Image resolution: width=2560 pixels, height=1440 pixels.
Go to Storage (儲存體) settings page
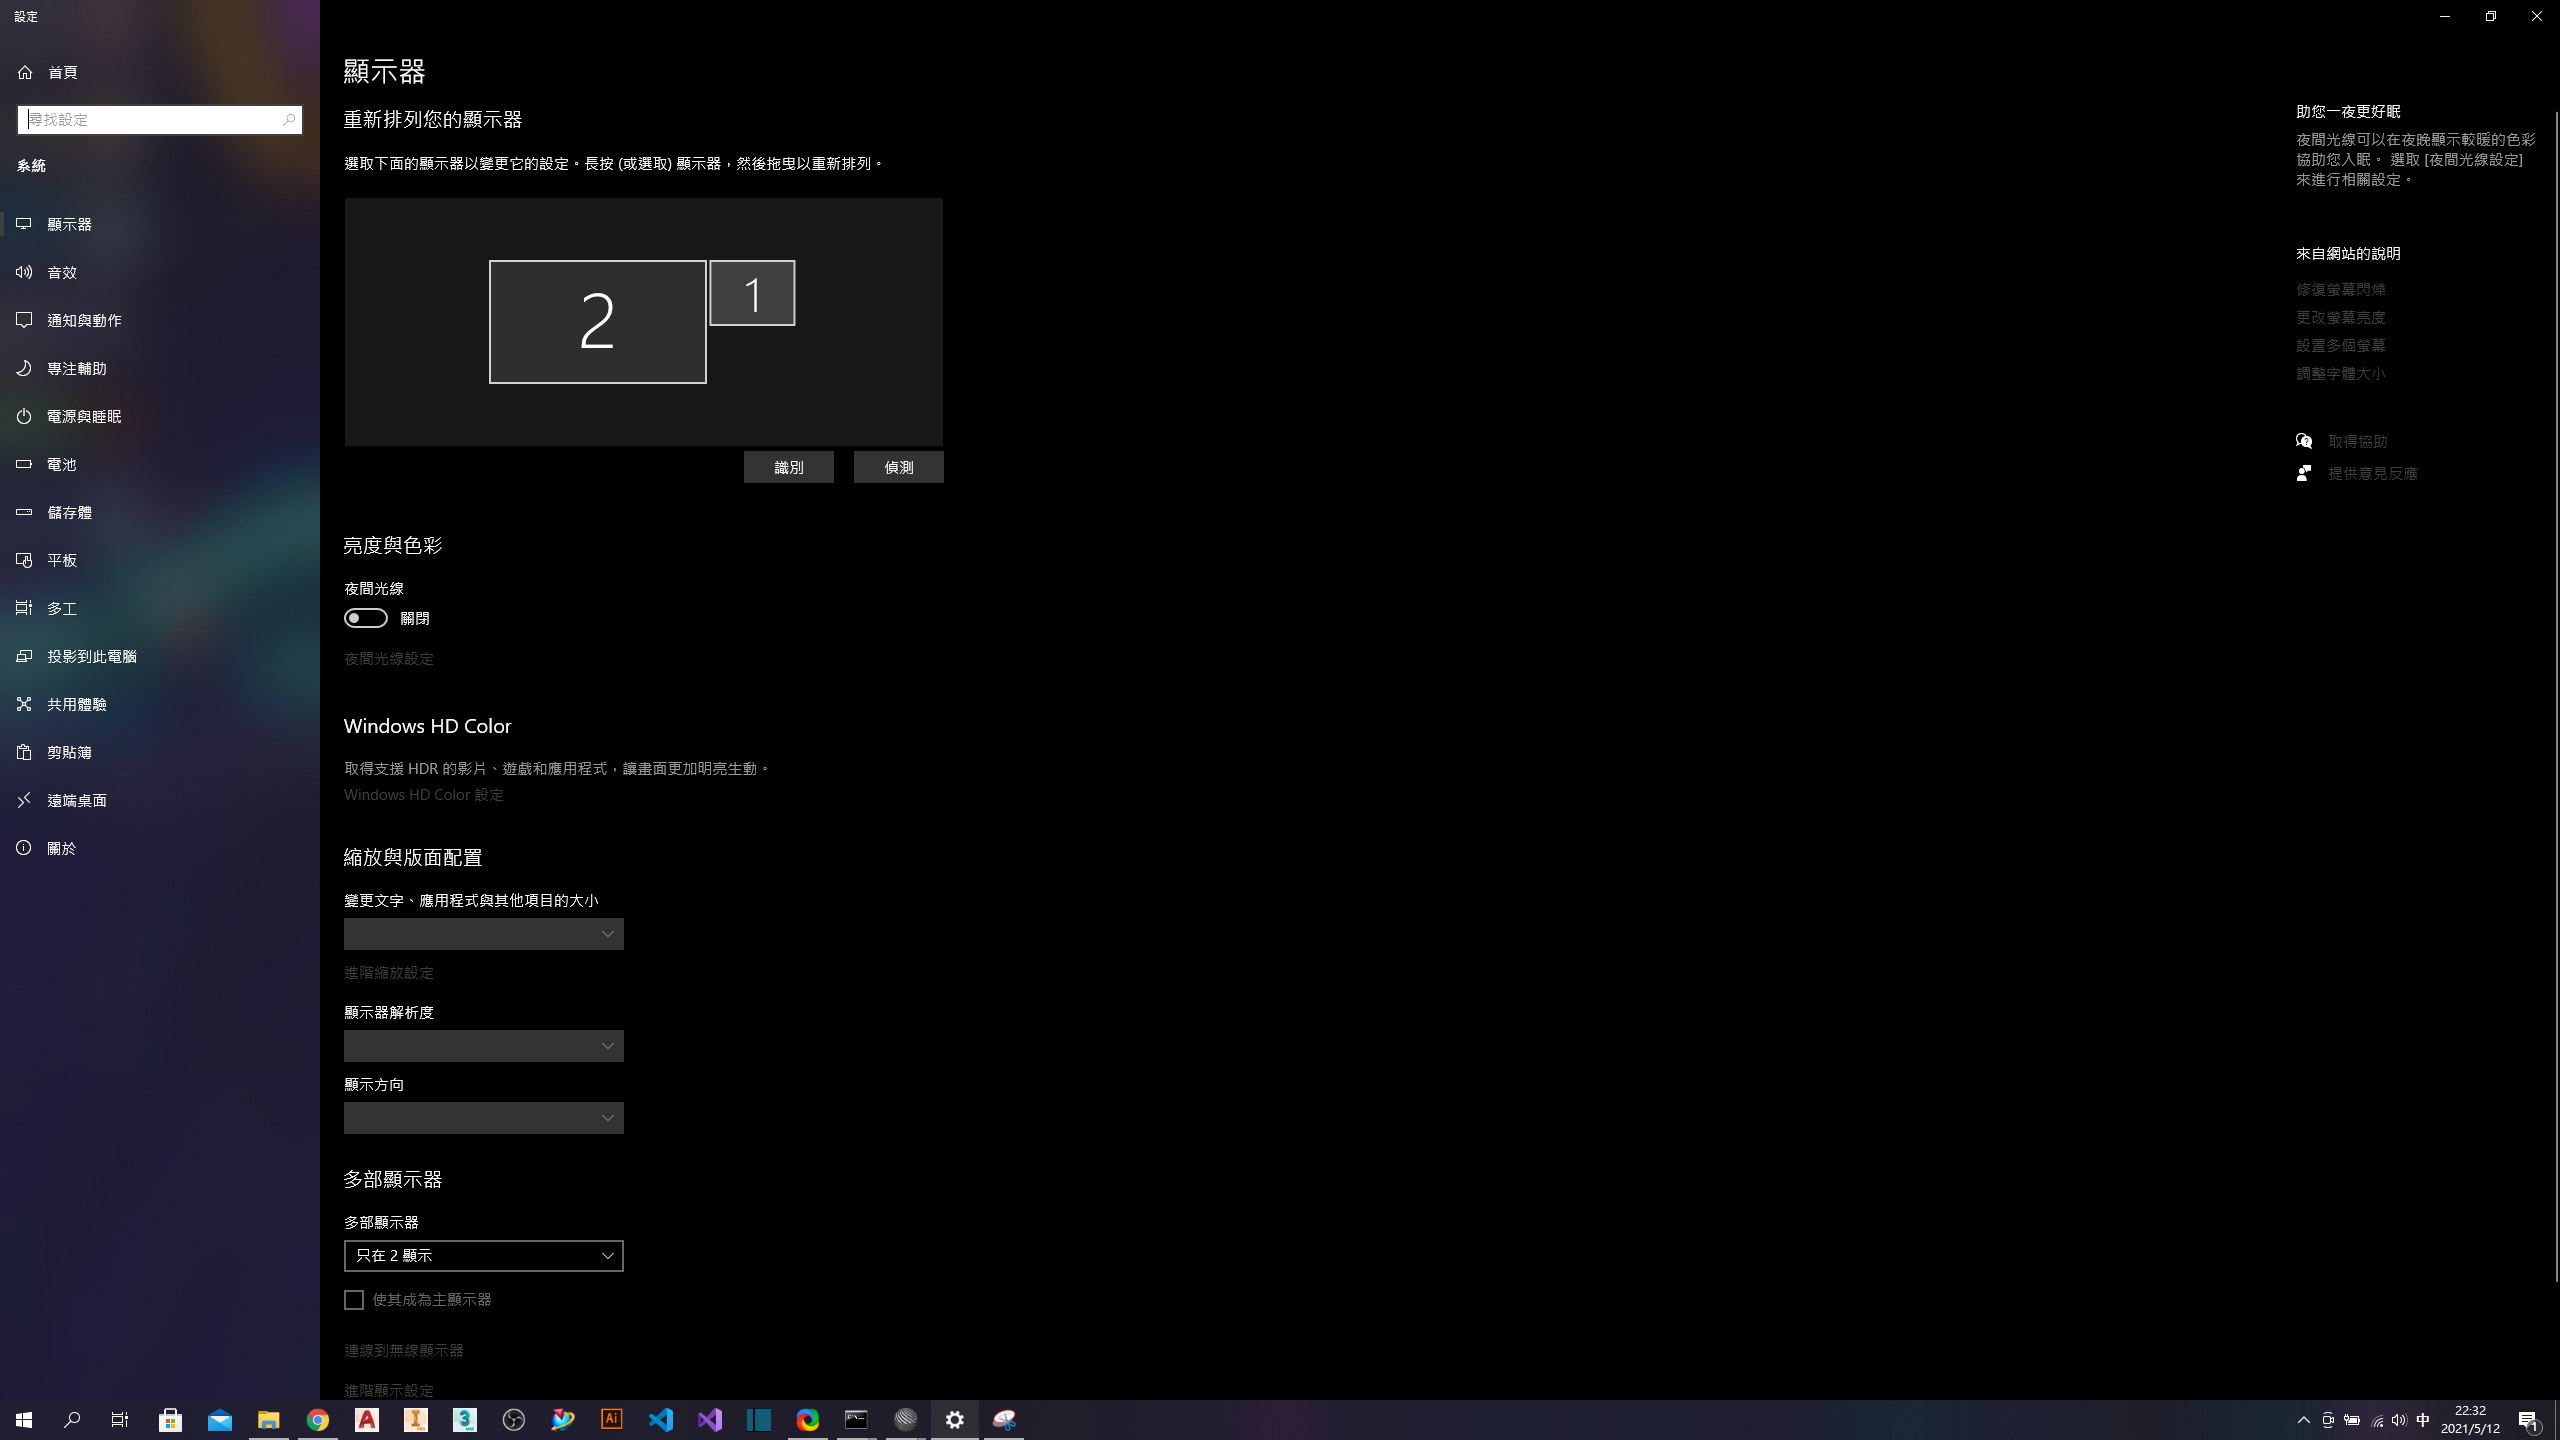click(x=69, y=512)
